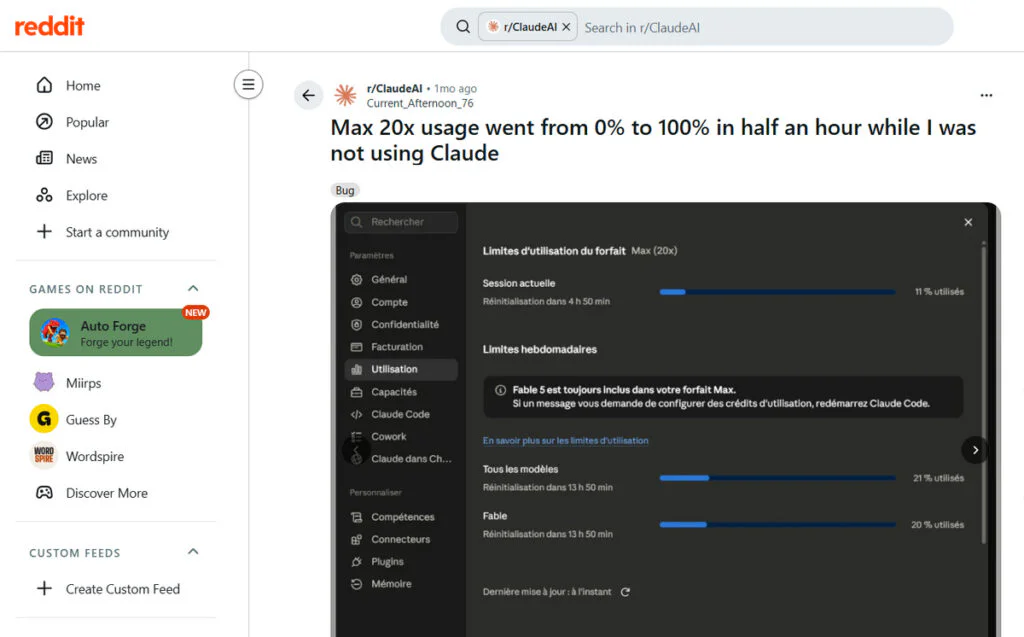Image resolution: width=1024 pixels, height=637 pixels.
Task: Collapse the Custom Feeds section
Action: click(193, 552)
